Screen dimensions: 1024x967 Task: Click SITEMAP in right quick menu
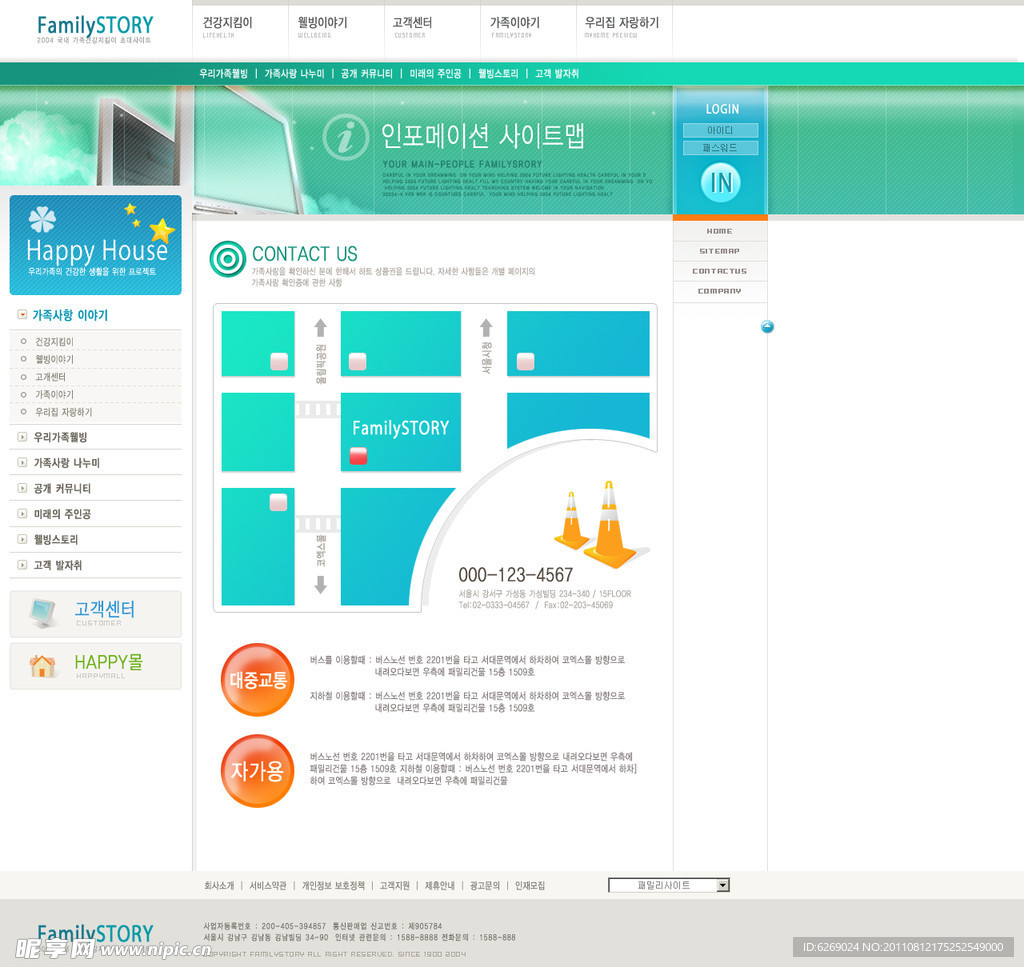tap(720, 251)
